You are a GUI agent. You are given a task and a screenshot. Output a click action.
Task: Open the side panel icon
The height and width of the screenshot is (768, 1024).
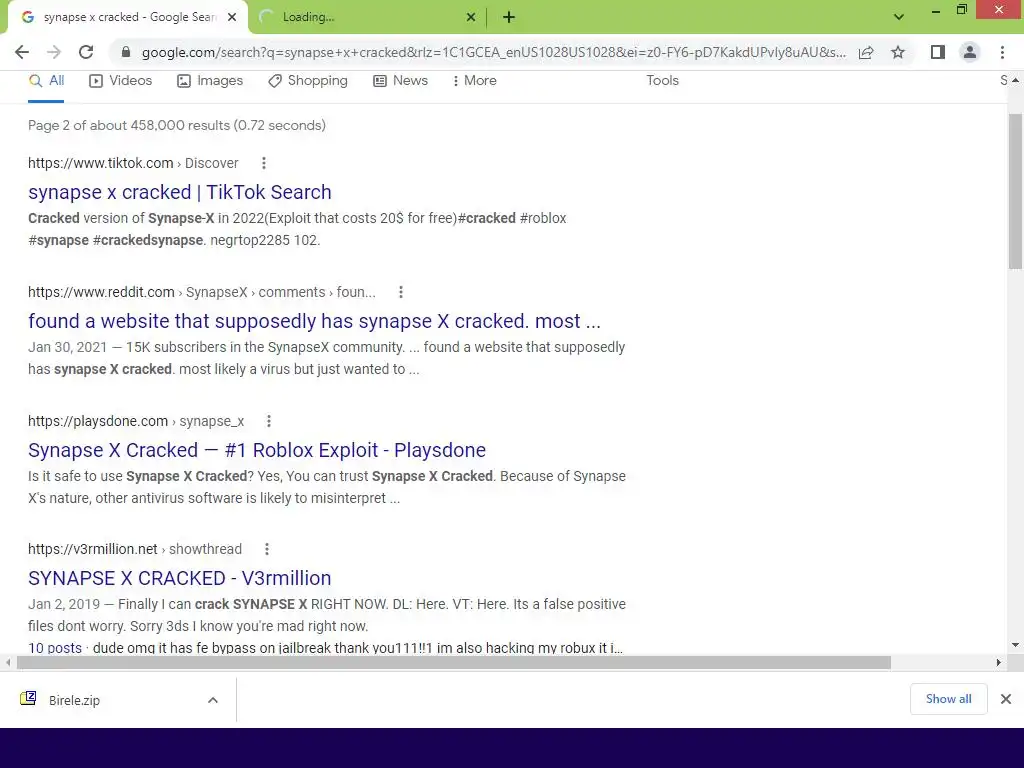(938, 52)
